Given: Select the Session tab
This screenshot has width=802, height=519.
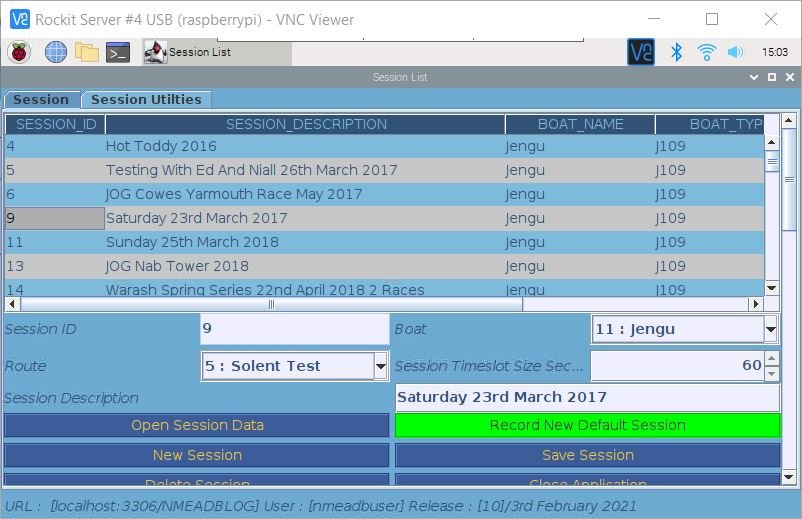Looking at the screenshot, I should (41, 99).
